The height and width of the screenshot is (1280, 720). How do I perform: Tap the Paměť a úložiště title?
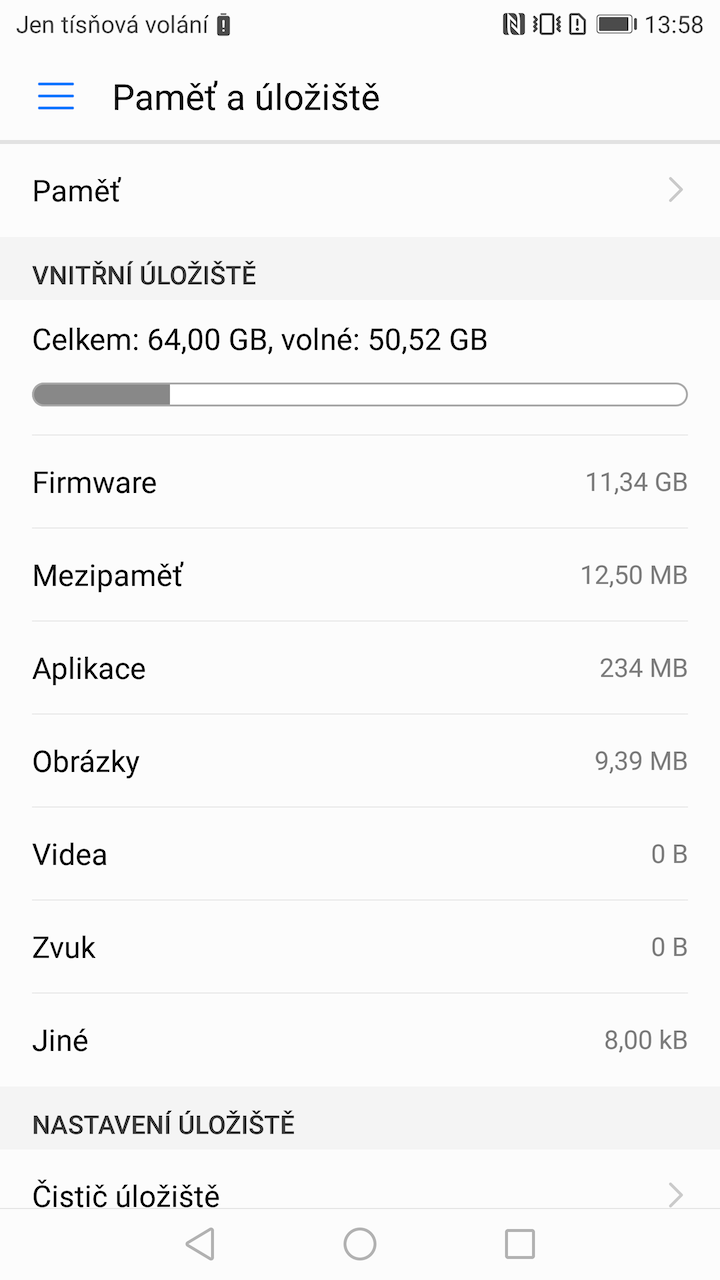[246, 97]
